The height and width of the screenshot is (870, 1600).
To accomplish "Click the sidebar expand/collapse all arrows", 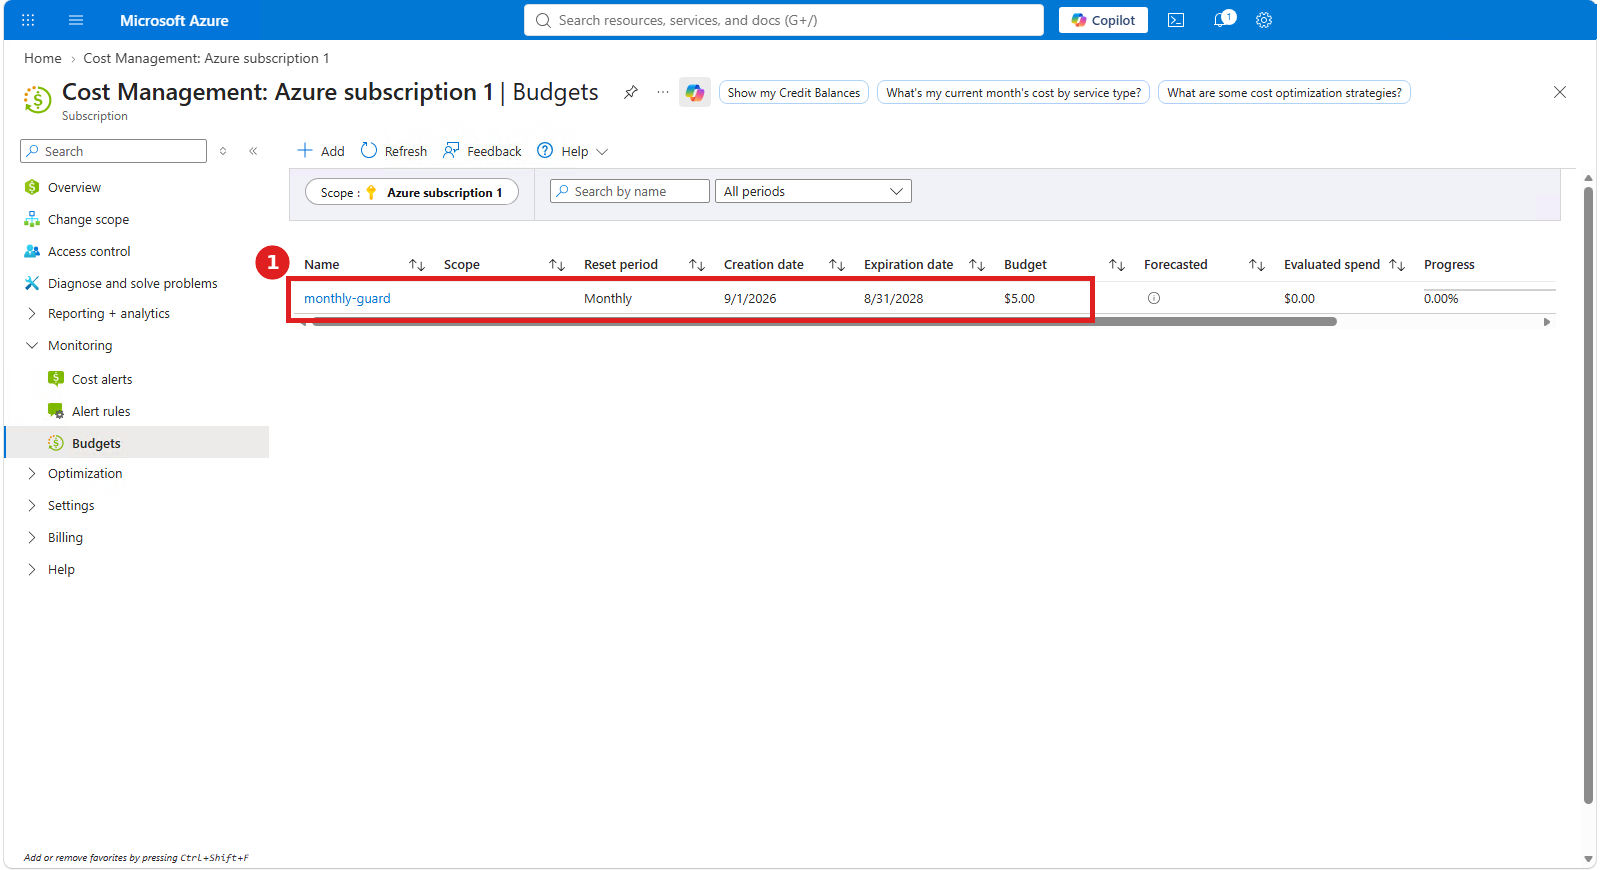I will [x=223, y=151].
